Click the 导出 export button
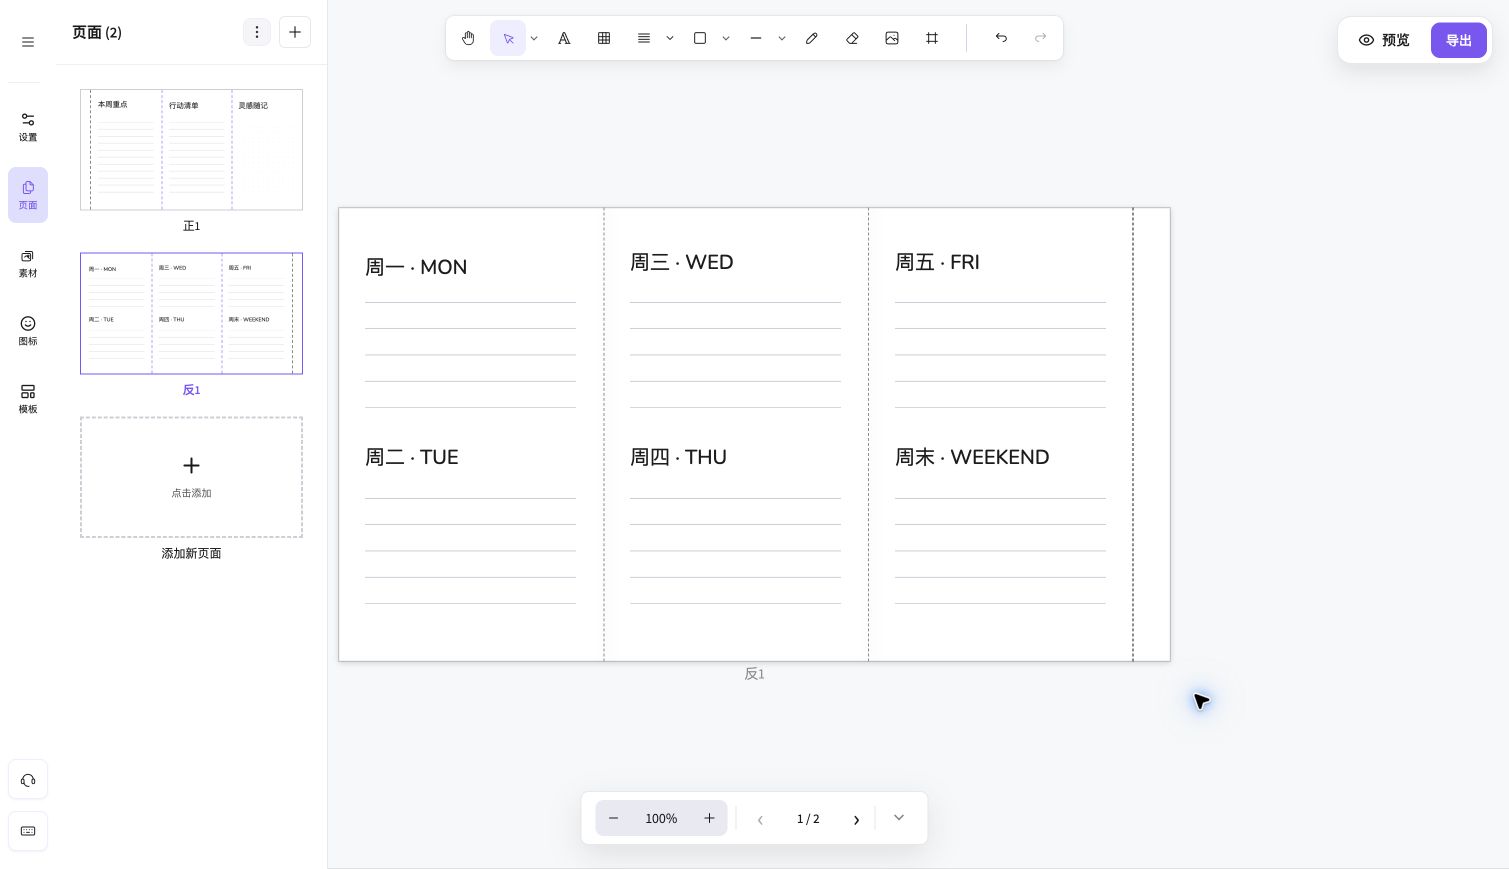Image resolution: width=1509 pixels, height=869 pixels. 1459,40
